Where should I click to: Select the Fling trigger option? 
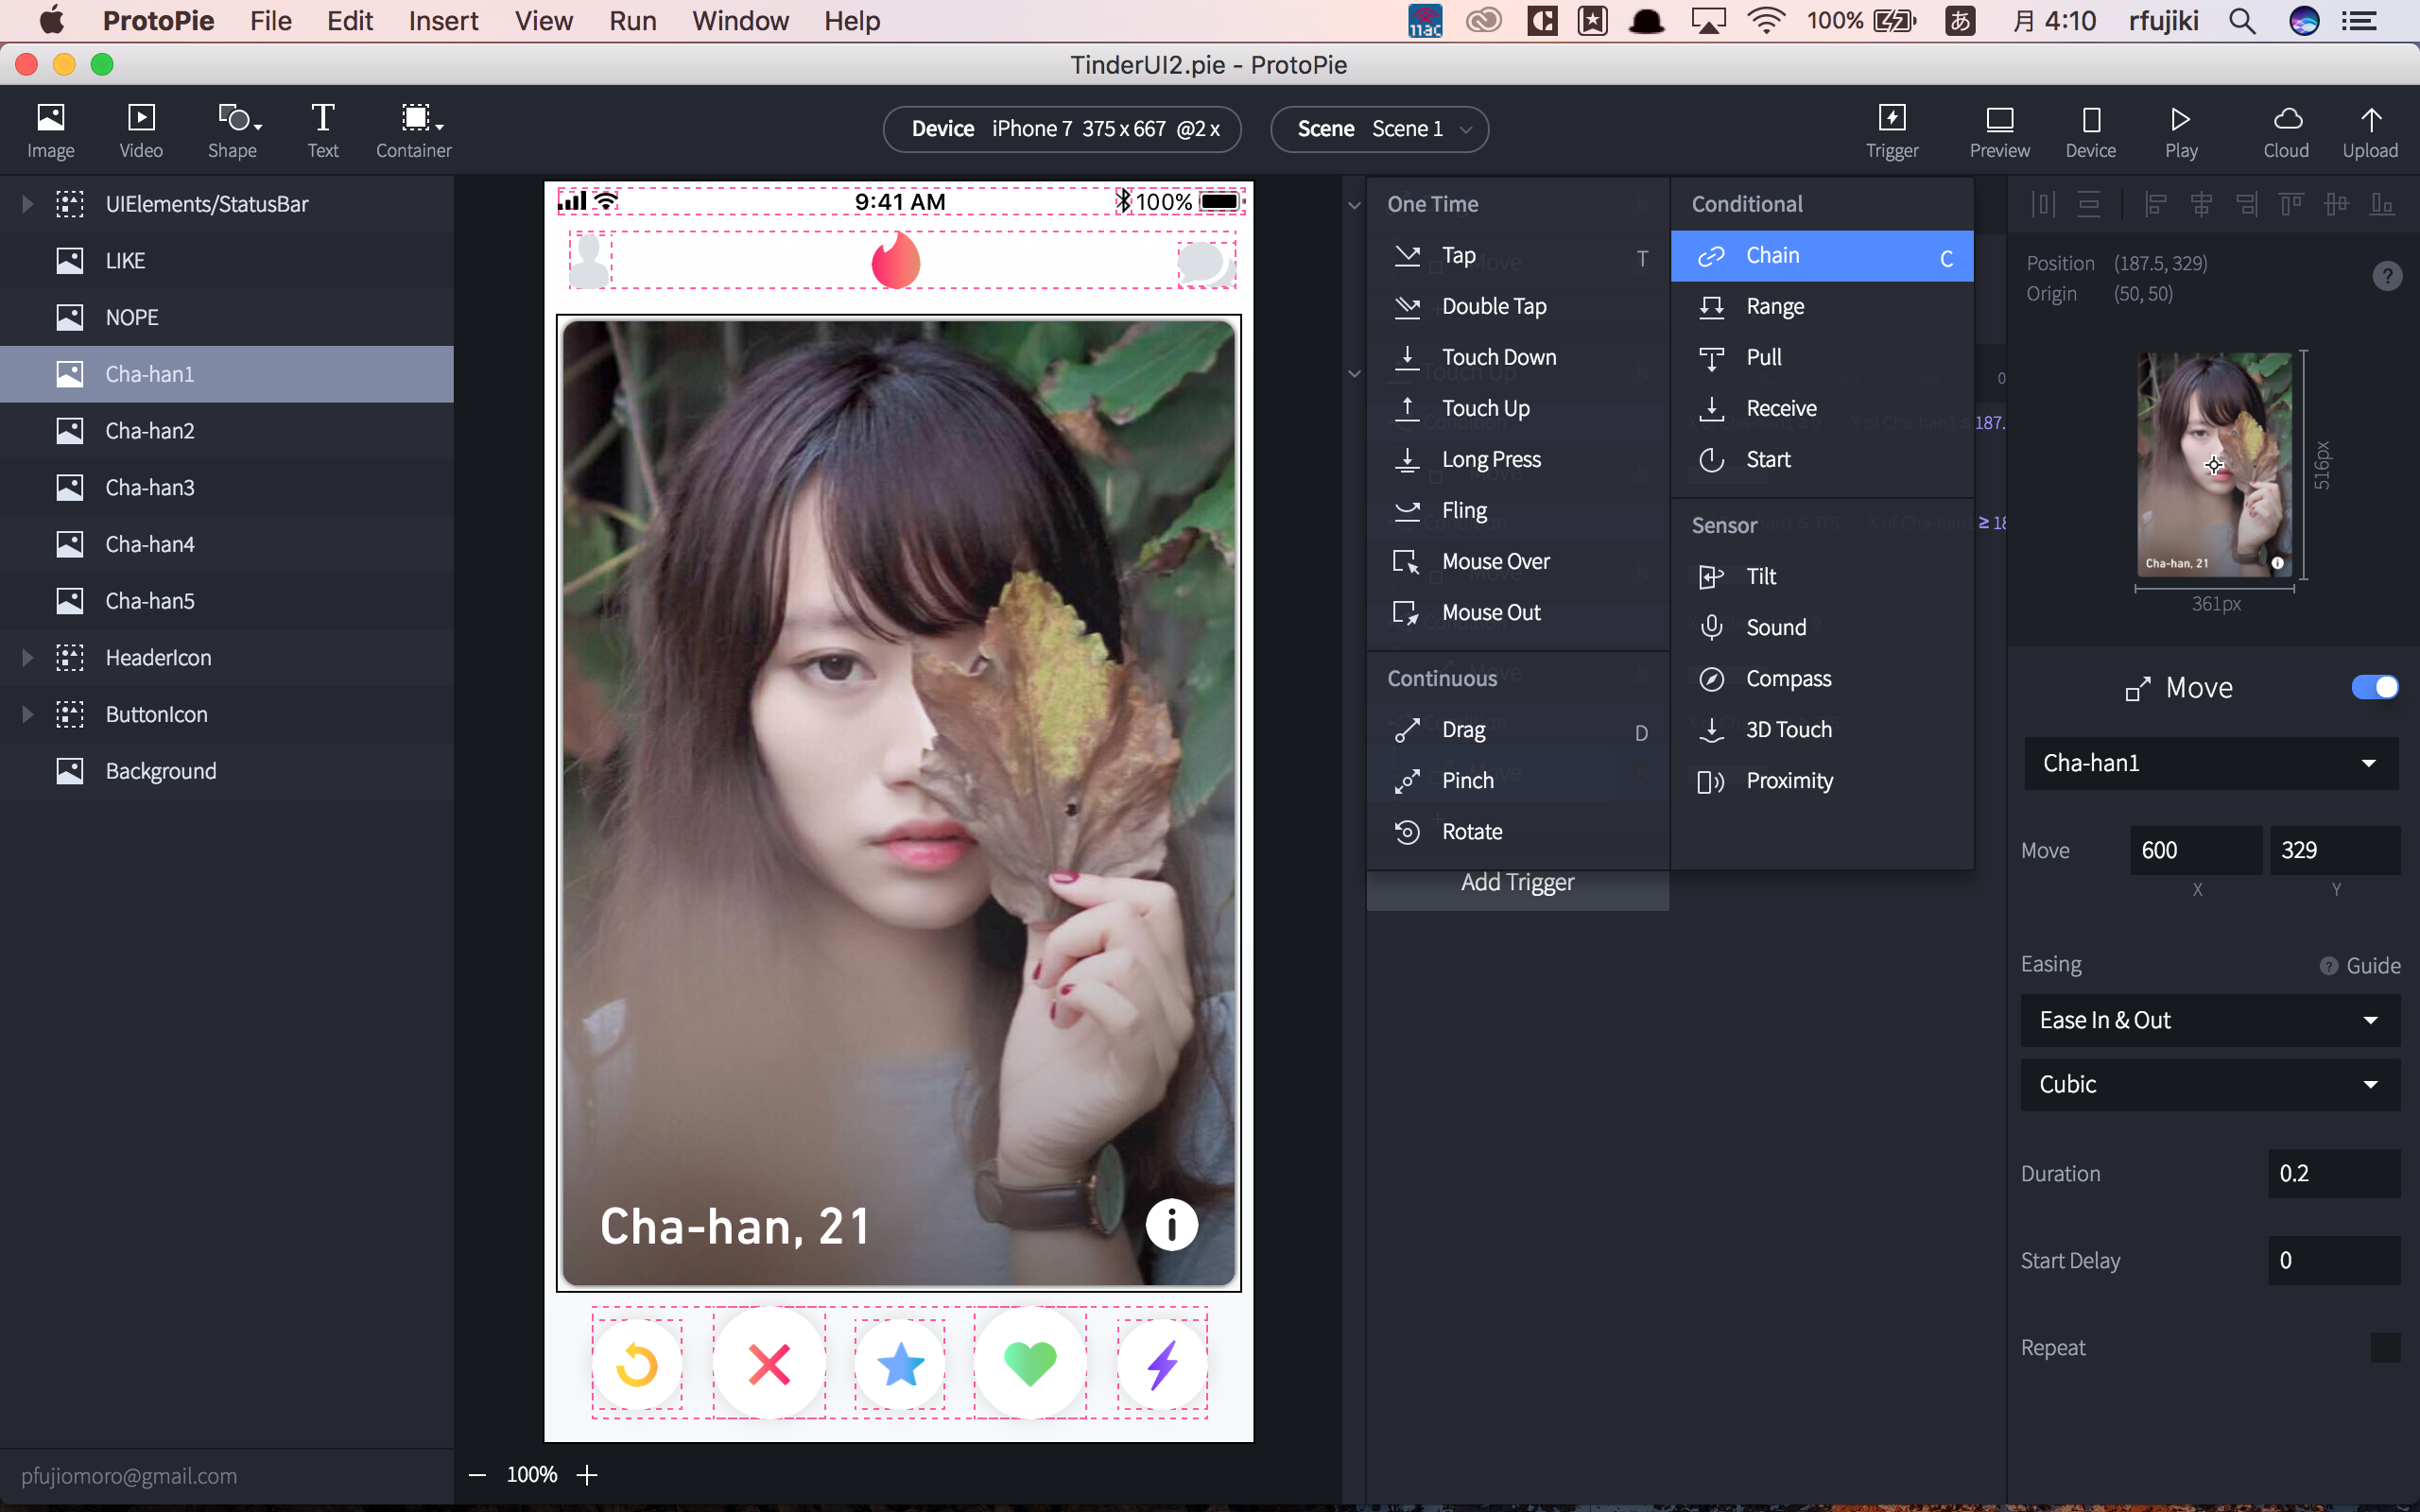click(x=1463, y=508)
